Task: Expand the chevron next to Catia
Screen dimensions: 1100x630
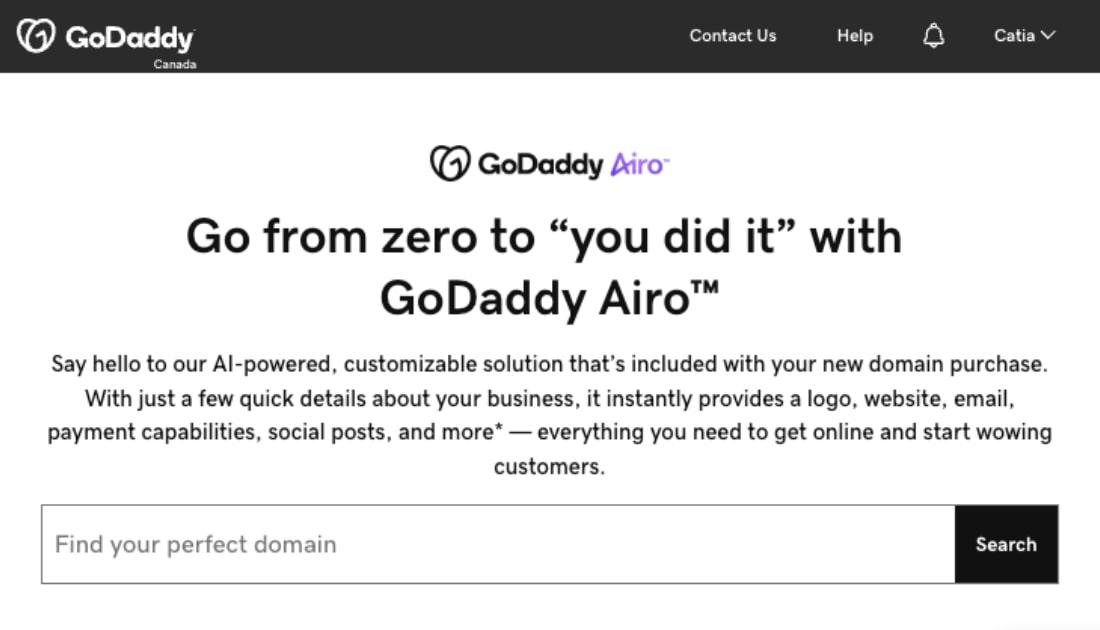Action: coord(1048,35)
